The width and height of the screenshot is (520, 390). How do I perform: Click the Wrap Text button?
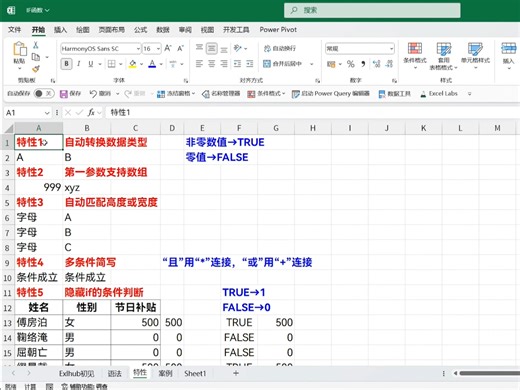[x=280, y=49]
